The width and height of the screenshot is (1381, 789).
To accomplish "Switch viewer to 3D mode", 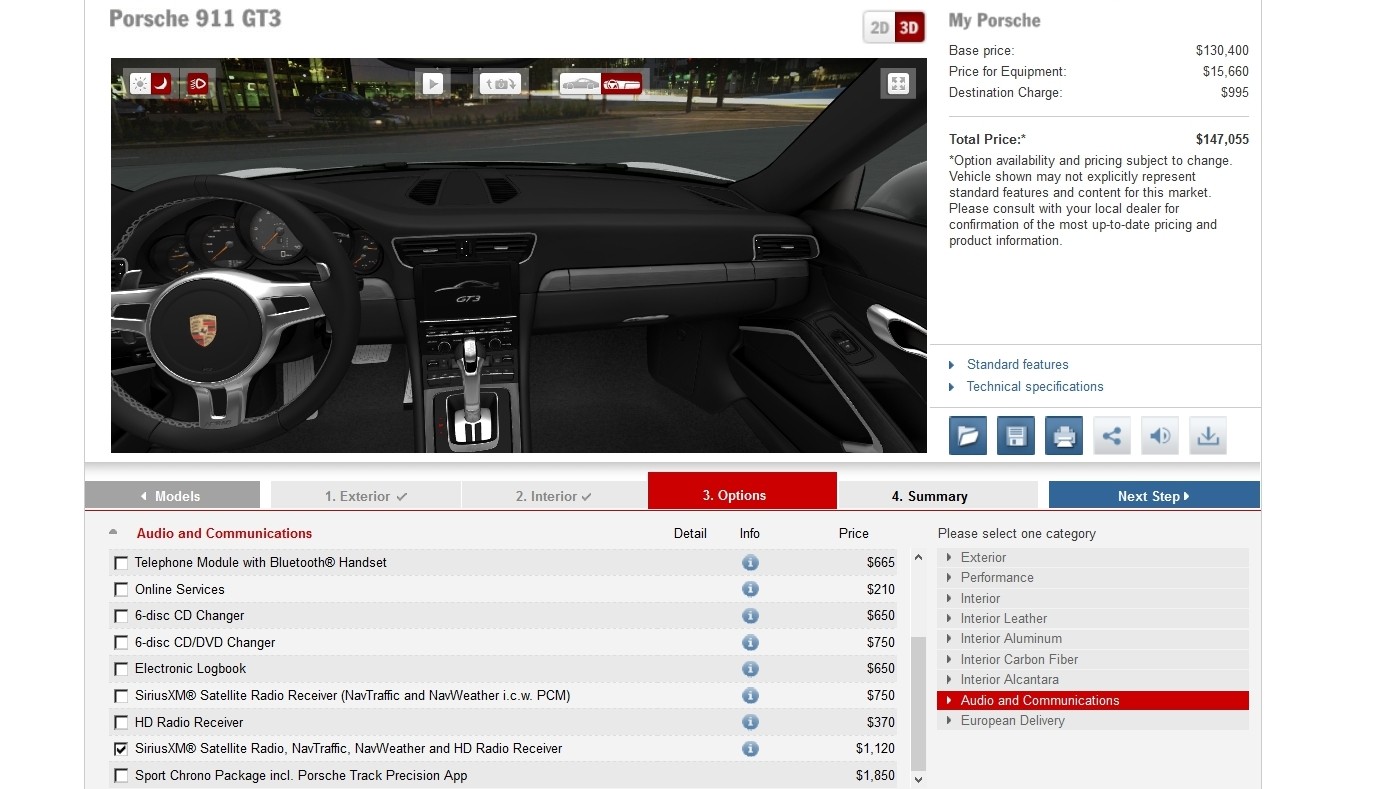I will [909, 28].
